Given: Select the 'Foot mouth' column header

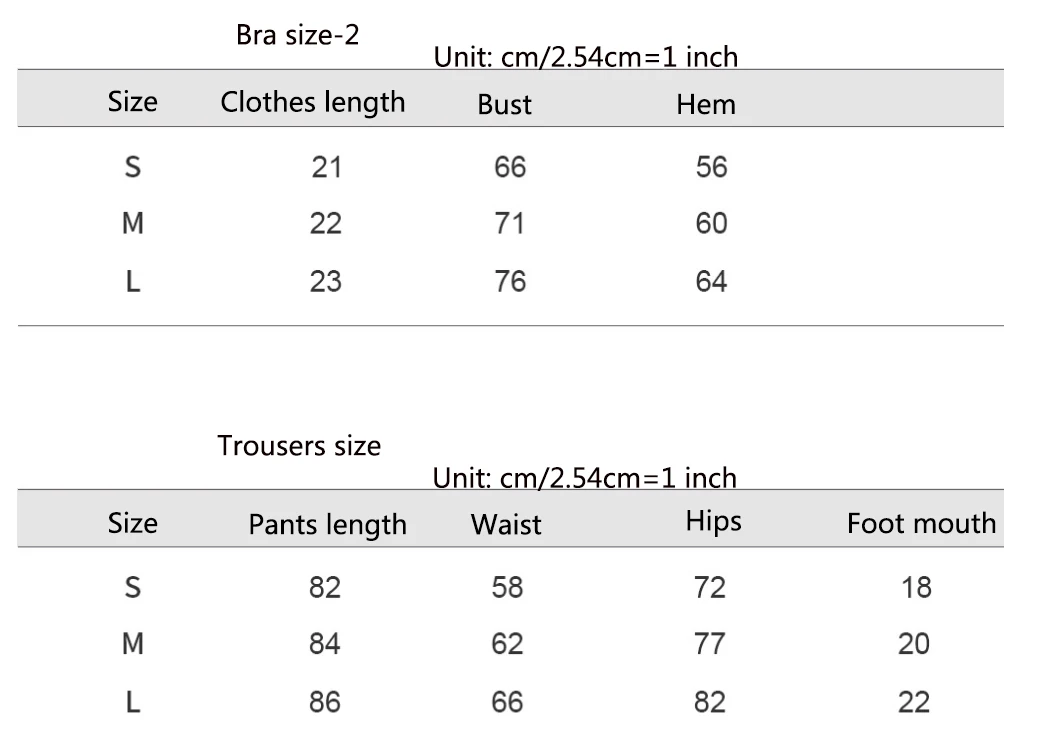Looking at the screenshot, I should point(922,524).
